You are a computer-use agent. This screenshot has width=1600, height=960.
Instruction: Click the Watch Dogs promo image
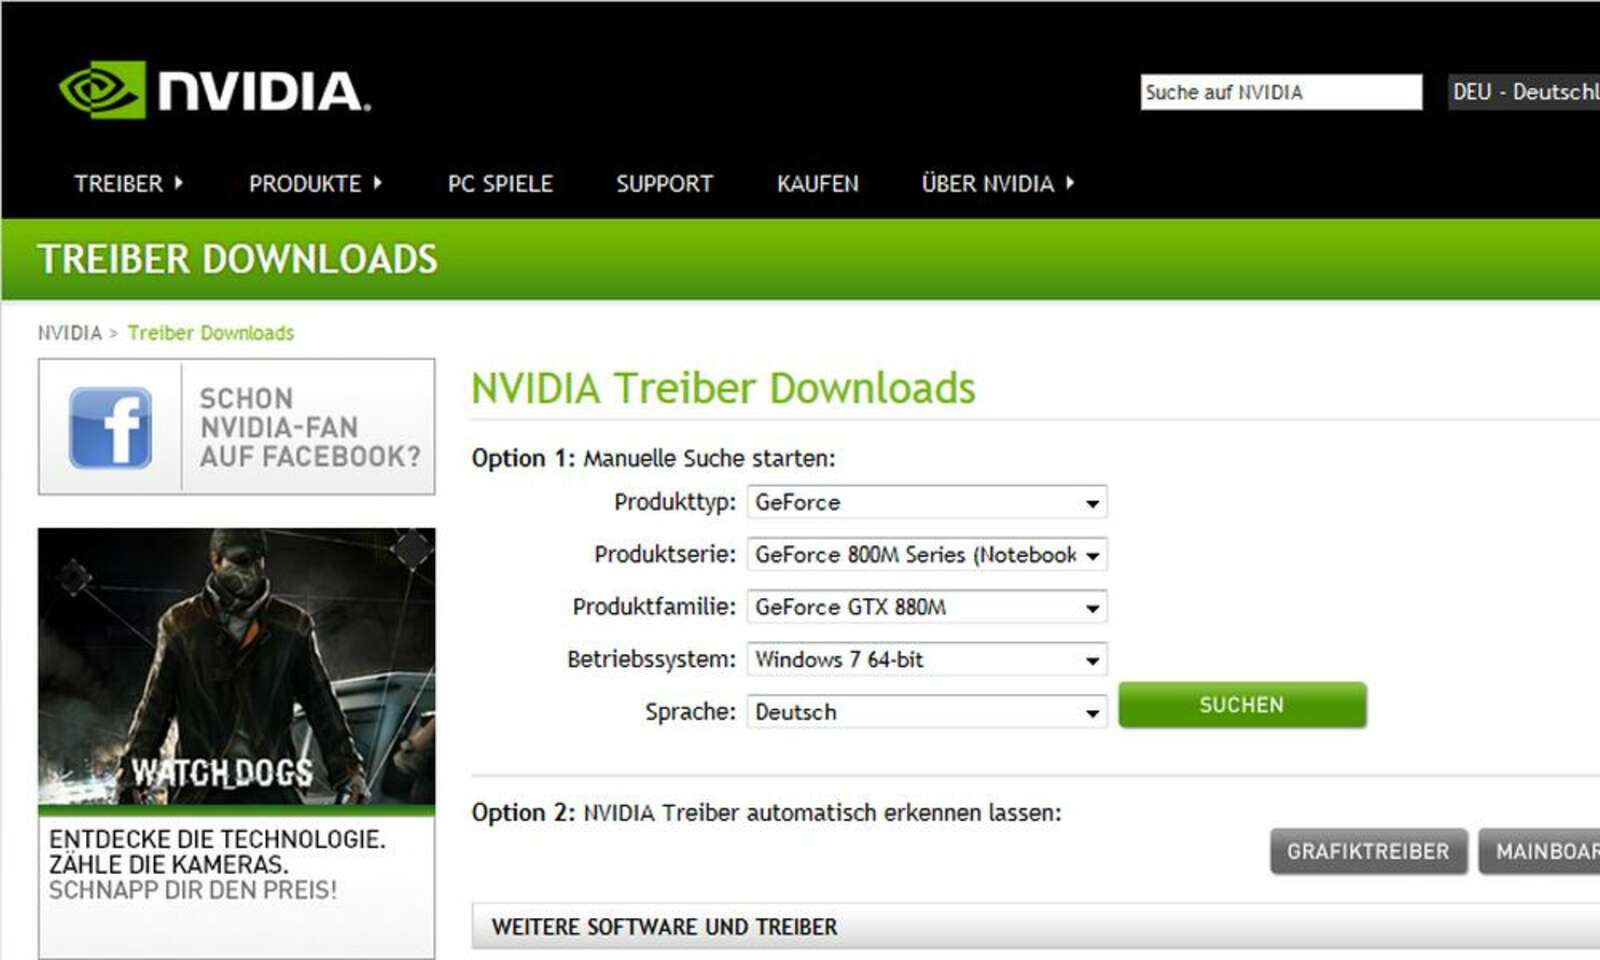[x=236, y=666]
